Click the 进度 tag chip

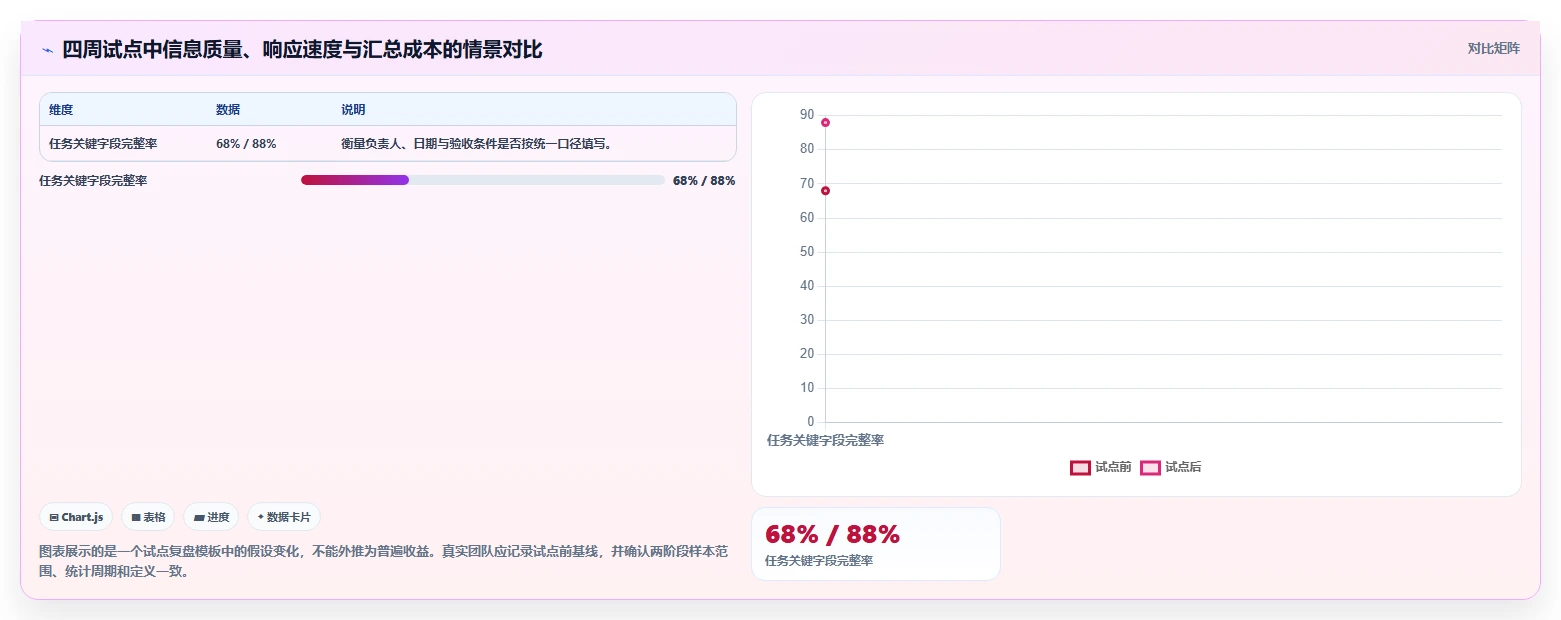click(x=211, y=517)
